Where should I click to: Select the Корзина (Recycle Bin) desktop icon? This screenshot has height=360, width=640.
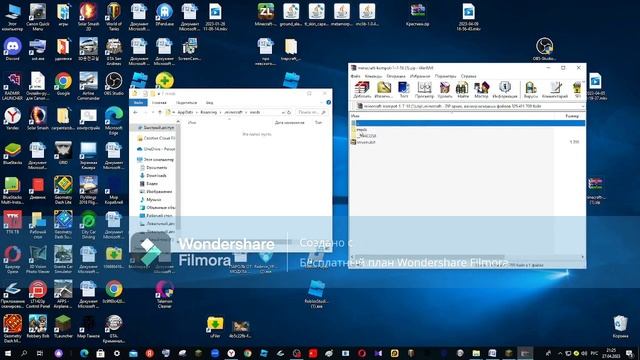[x=620, y=327]
